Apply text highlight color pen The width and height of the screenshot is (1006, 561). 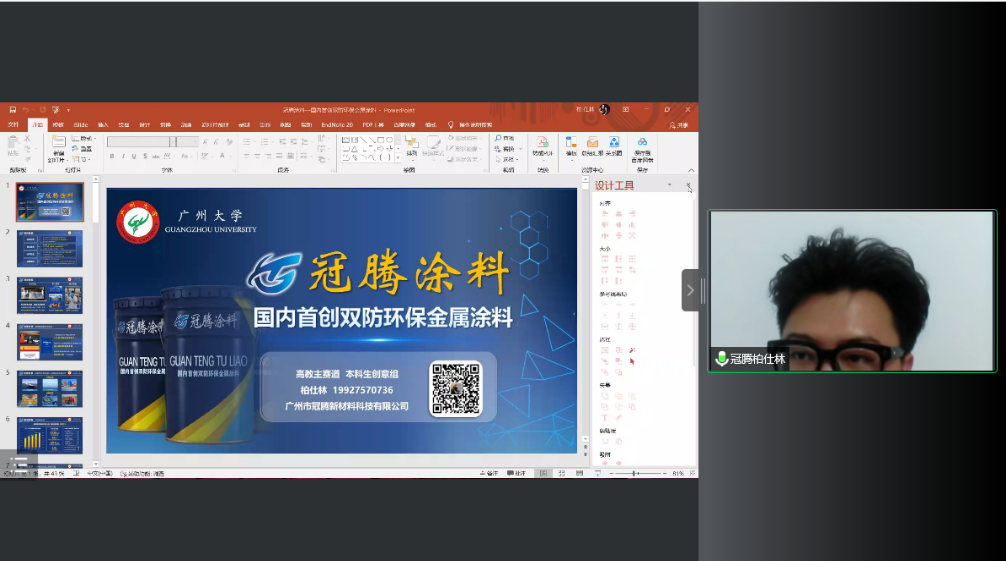point(205,156)
